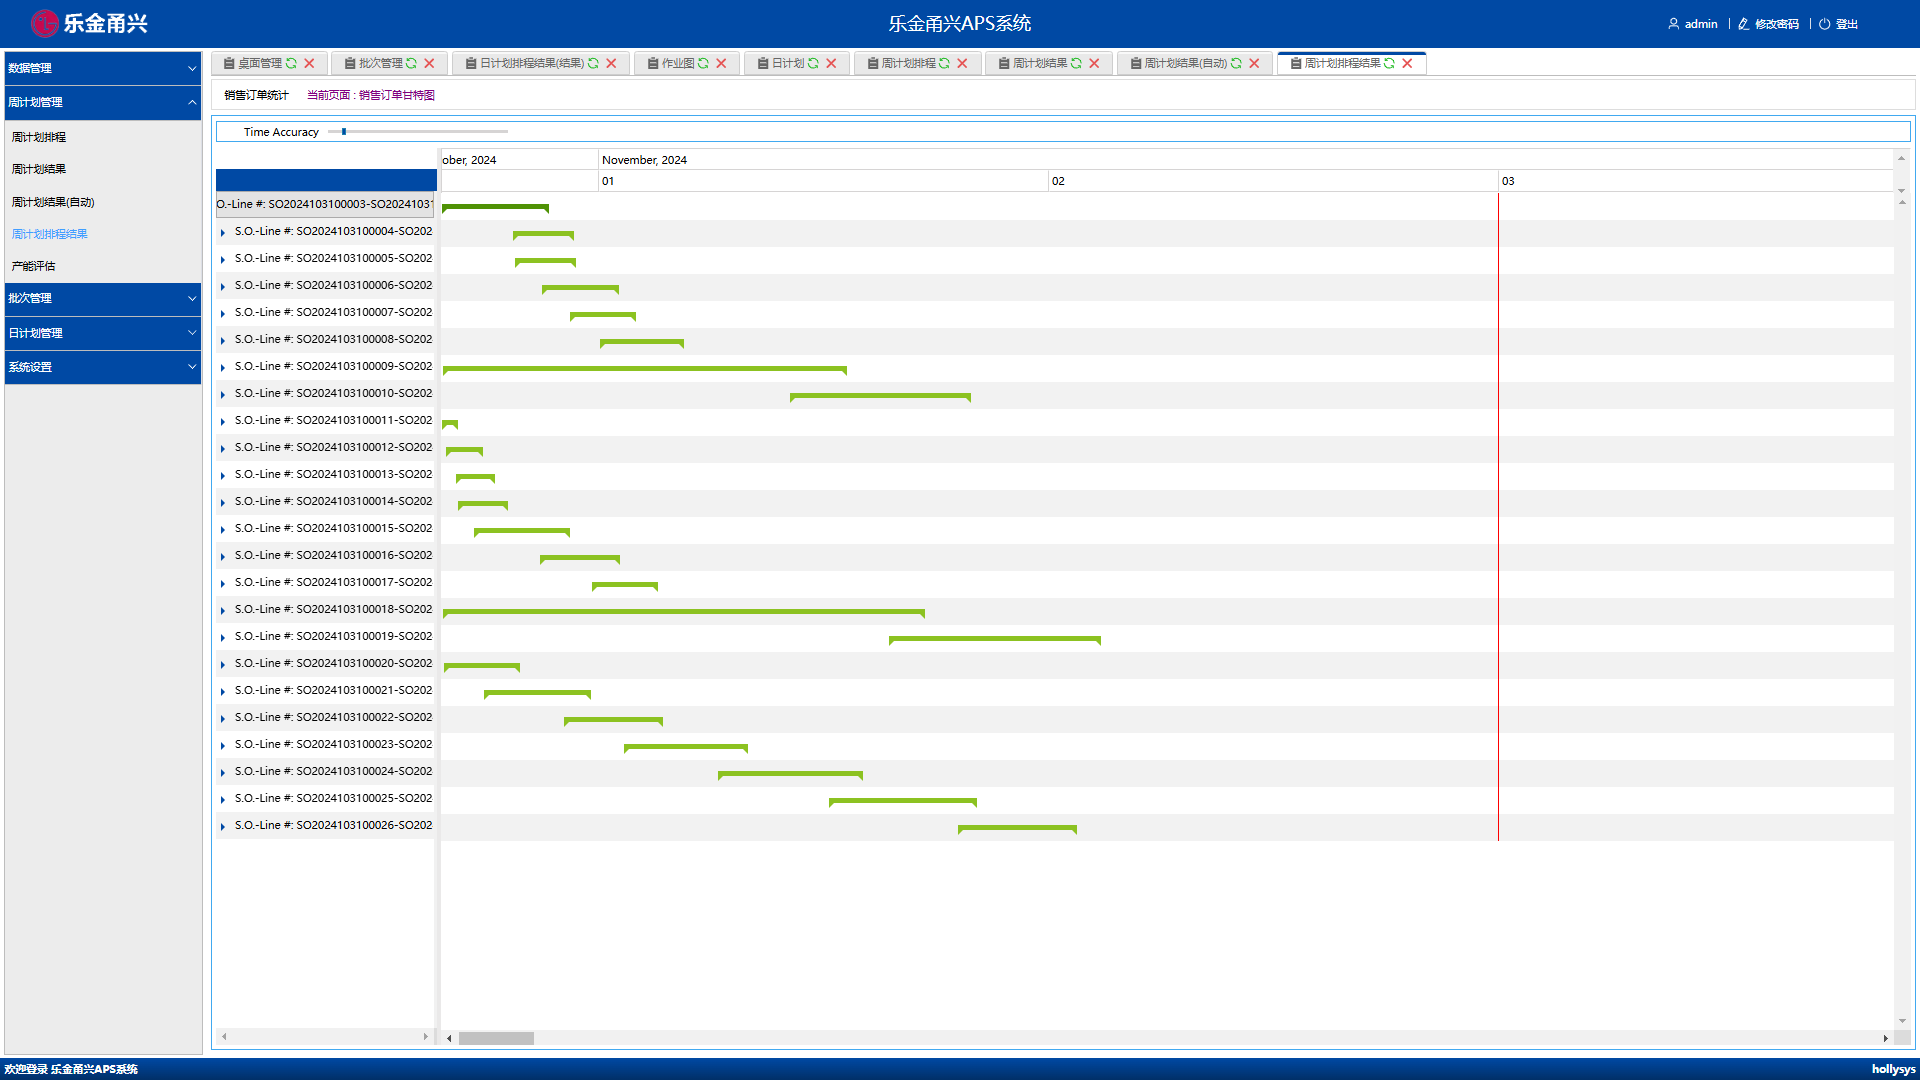The image size is (1920, 1080).
Task: Refresh the 作业图 tab
Action: [703, 63]
